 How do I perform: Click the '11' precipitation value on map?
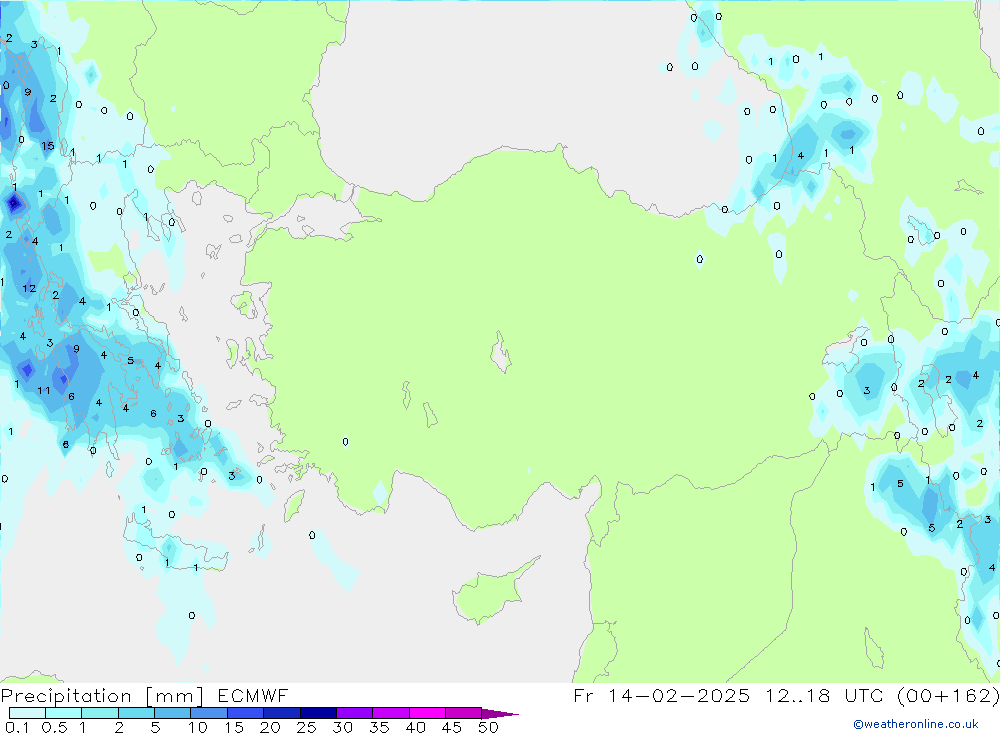tap(43, 390)
